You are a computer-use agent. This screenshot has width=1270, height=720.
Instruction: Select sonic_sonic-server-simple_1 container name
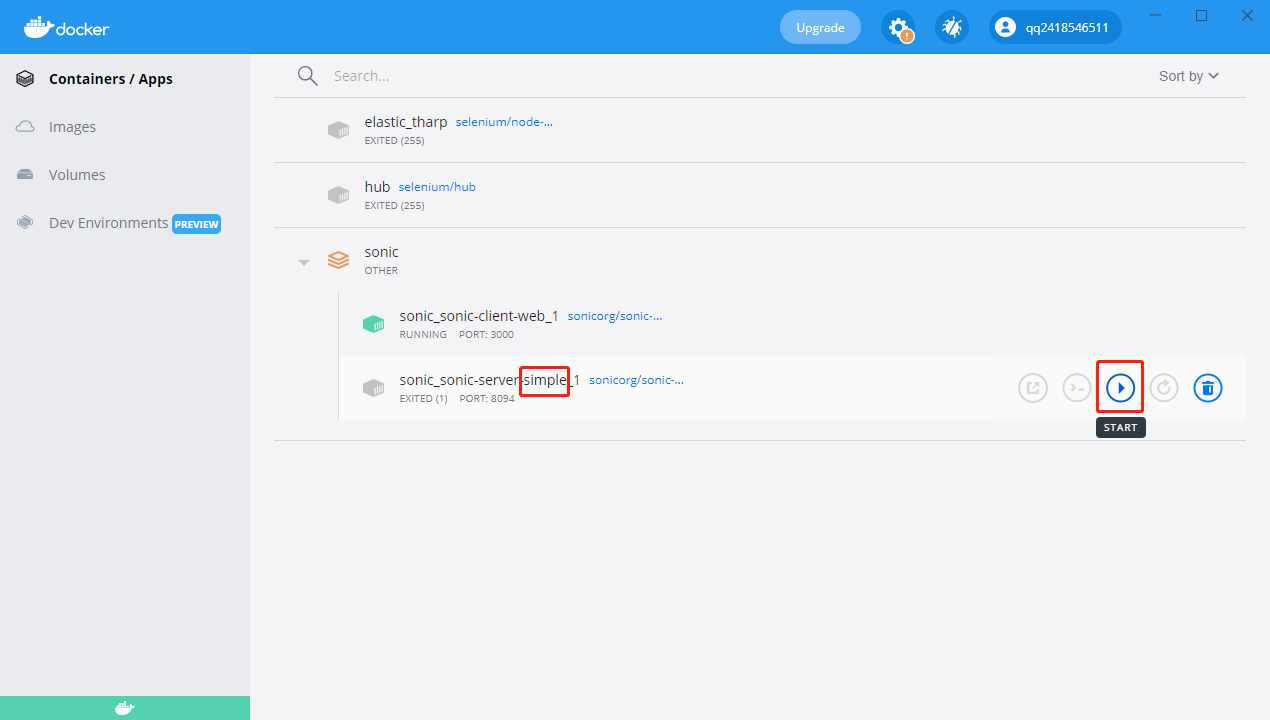coord(490,380)
